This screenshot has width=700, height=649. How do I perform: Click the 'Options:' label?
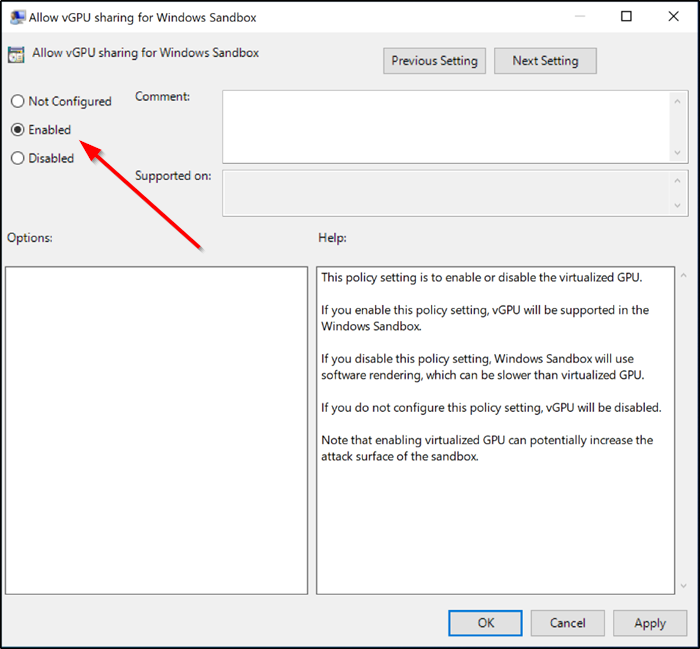[x=29, y=238]
